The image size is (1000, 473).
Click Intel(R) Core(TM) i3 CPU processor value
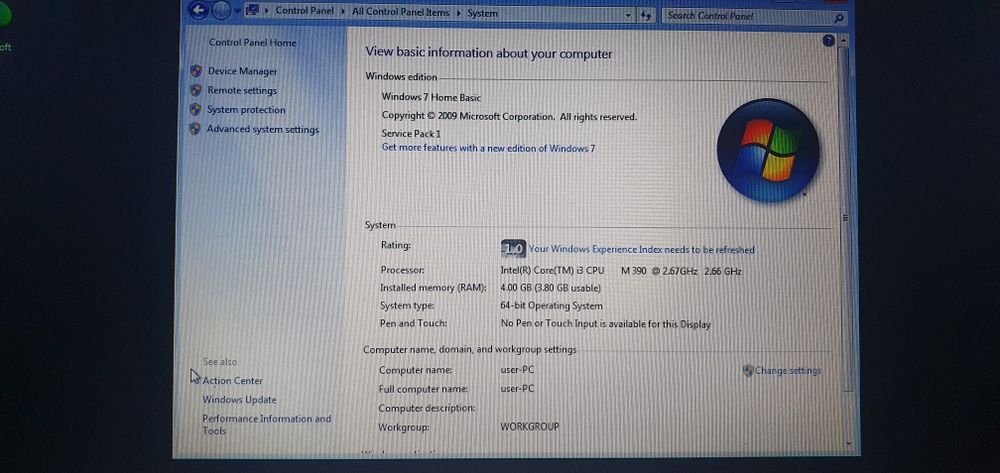[x=621, y=271]
